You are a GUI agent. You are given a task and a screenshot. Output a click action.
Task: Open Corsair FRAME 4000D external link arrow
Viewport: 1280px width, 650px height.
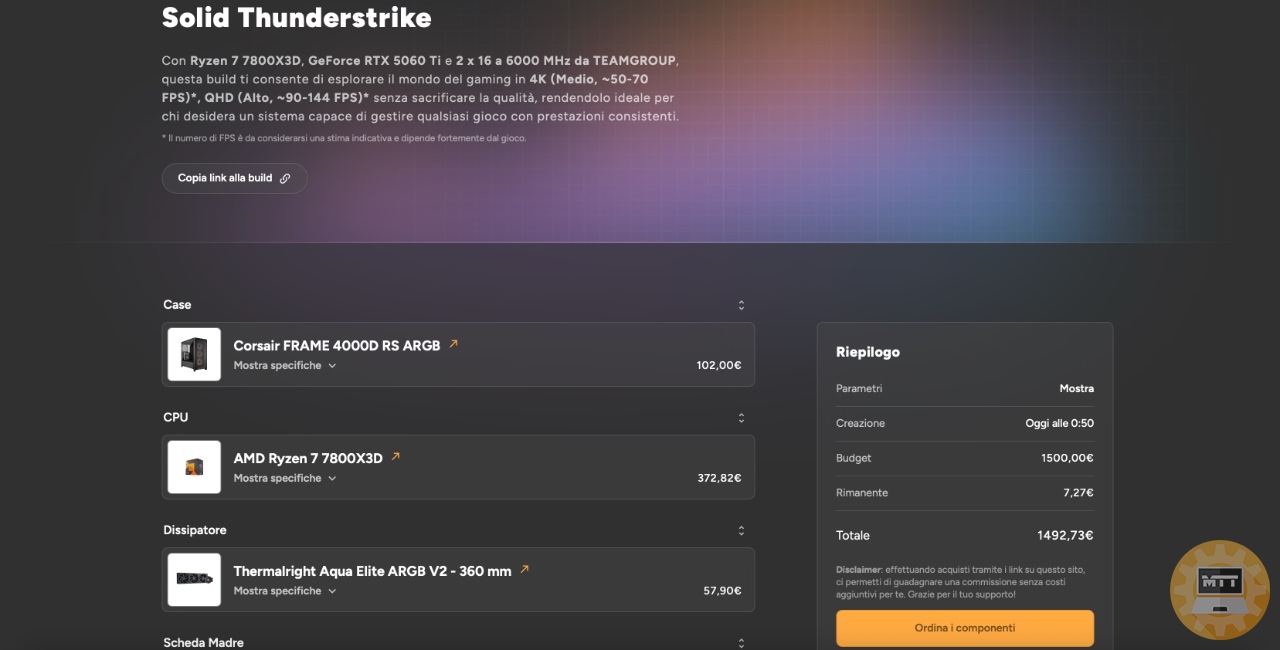(x=453, y=344)
